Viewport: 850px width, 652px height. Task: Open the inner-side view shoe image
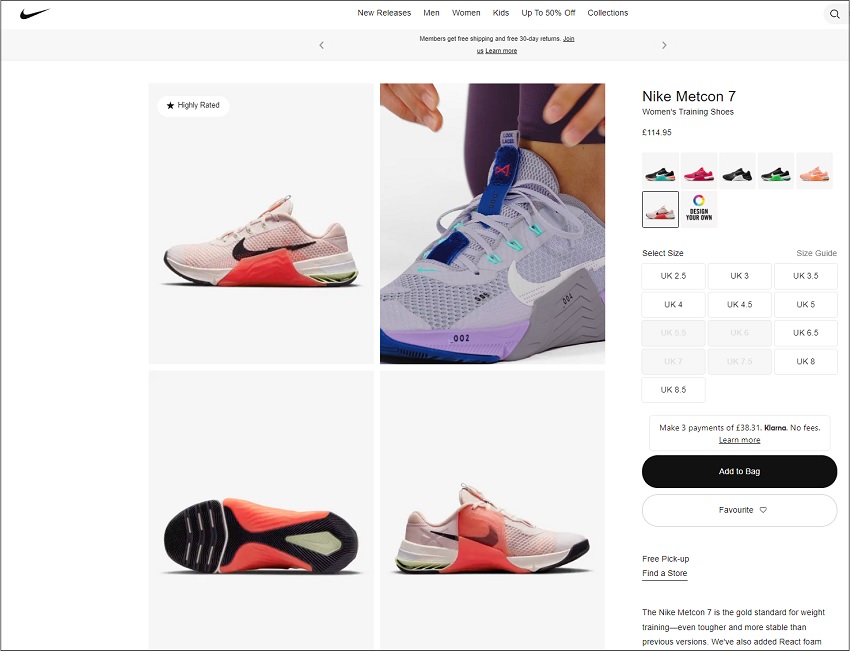click(x=492, y=510)
